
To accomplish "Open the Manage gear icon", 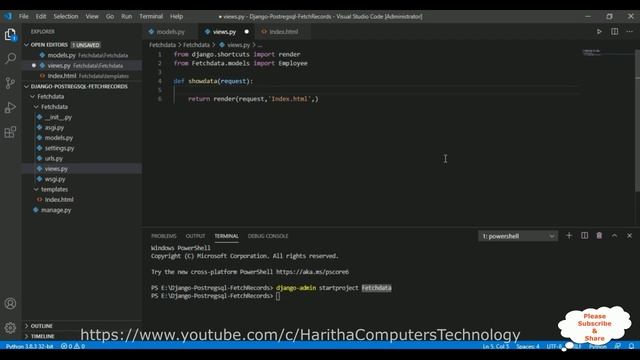I will pyautogui.click(x=10, y=327).
